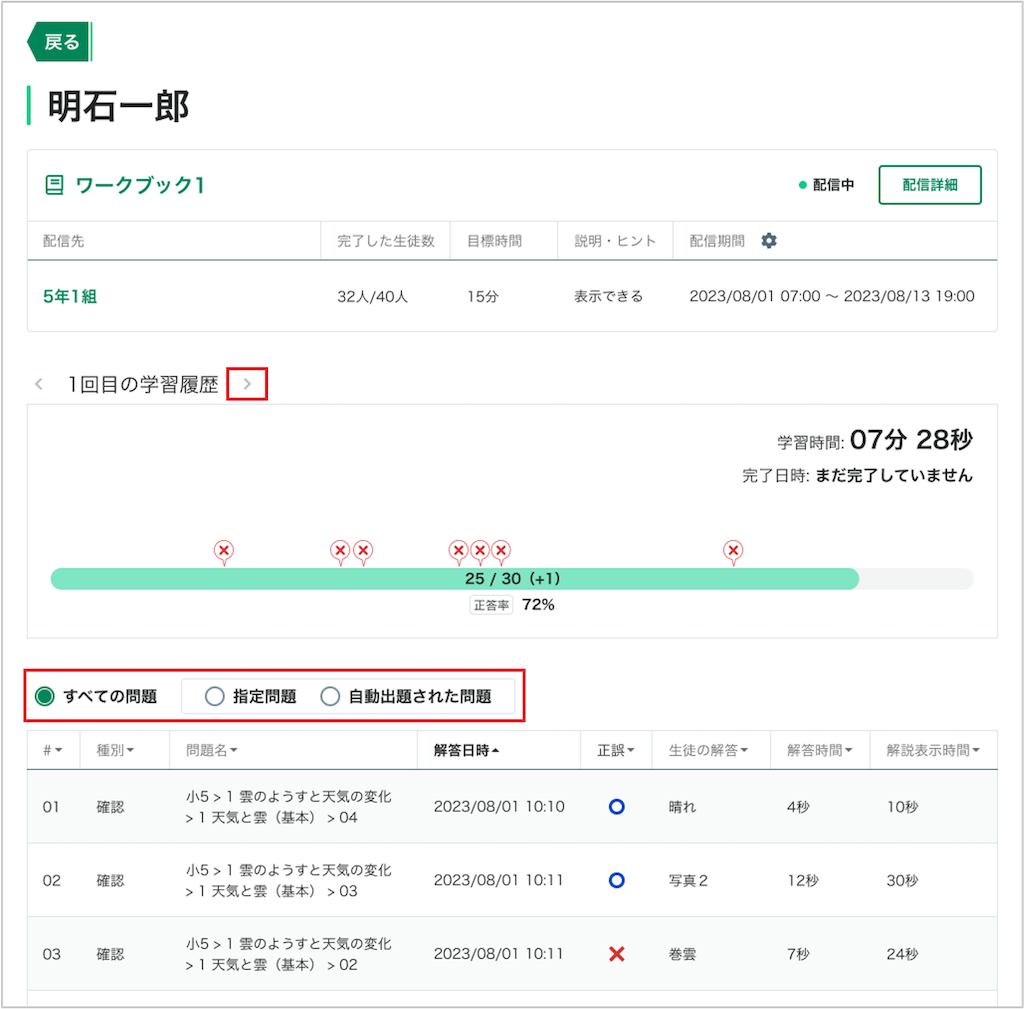Go to next learning history chevron
The width and height of the screenshot is (1024, 1009).
(247, 384)
